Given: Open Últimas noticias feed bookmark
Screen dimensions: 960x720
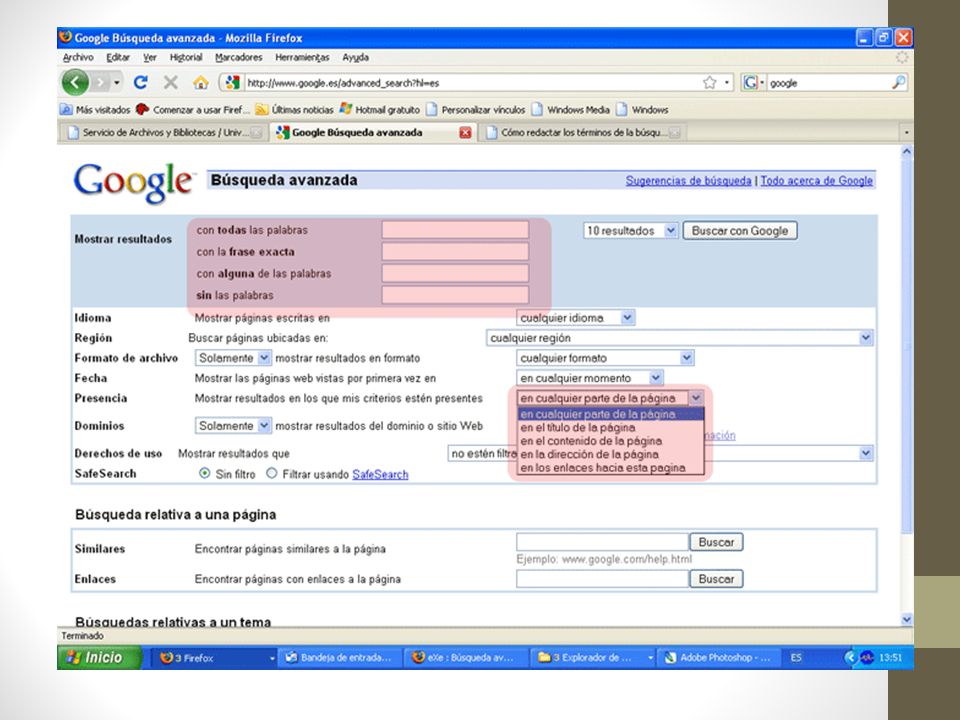Looking at the screenshot, I should [294, 110].
